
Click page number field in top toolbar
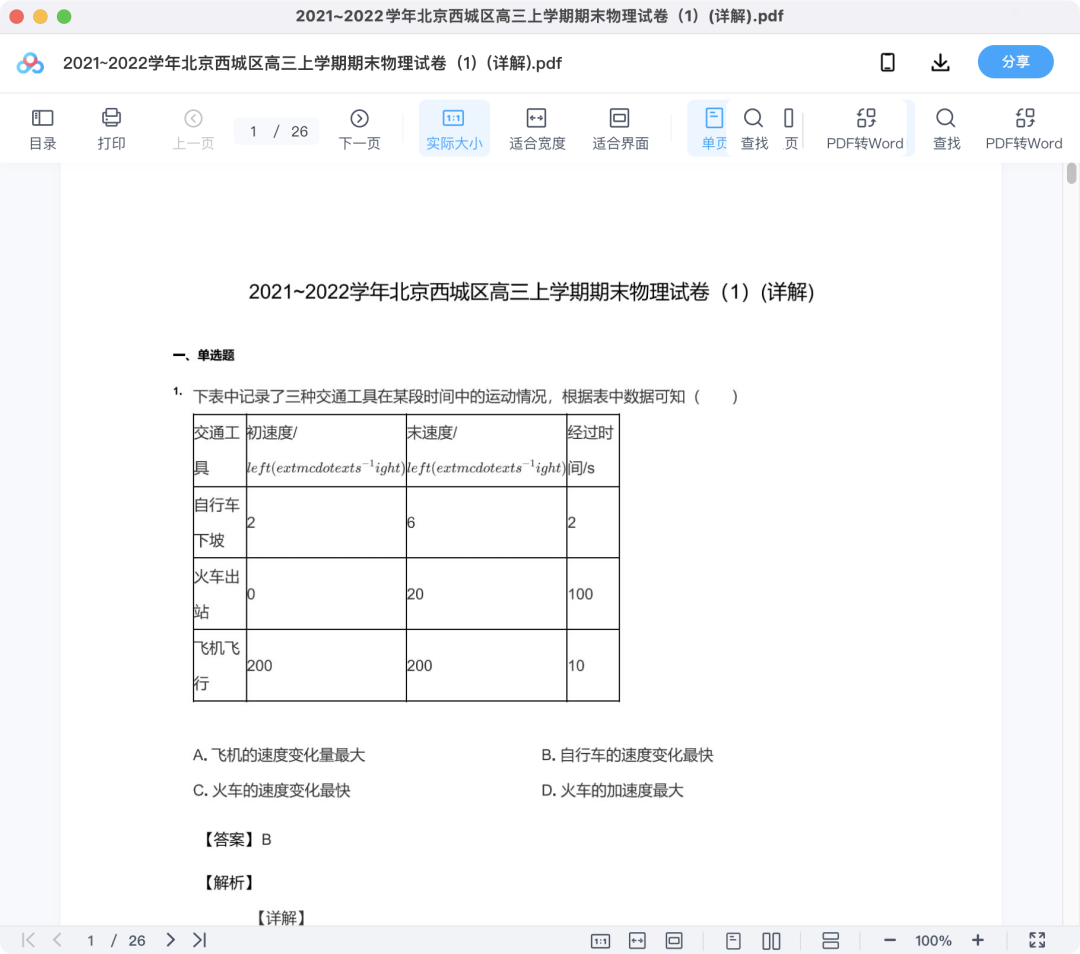tap(253, 132)
